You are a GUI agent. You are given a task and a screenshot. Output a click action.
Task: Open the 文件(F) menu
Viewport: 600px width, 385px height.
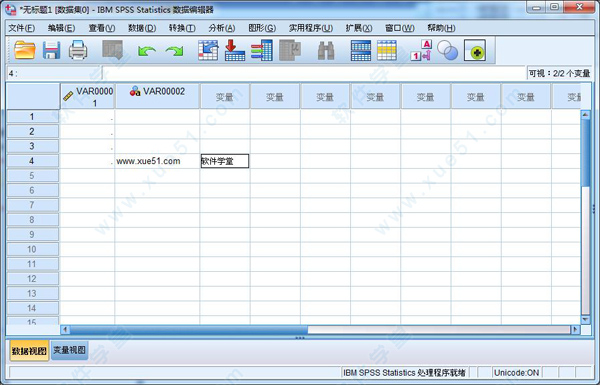21,28
